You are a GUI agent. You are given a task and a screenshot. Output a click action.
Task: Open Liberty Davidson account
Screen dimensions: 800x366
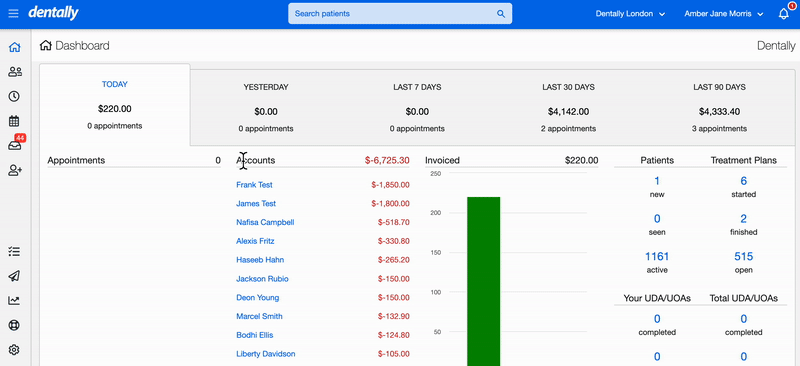point(266,354)
